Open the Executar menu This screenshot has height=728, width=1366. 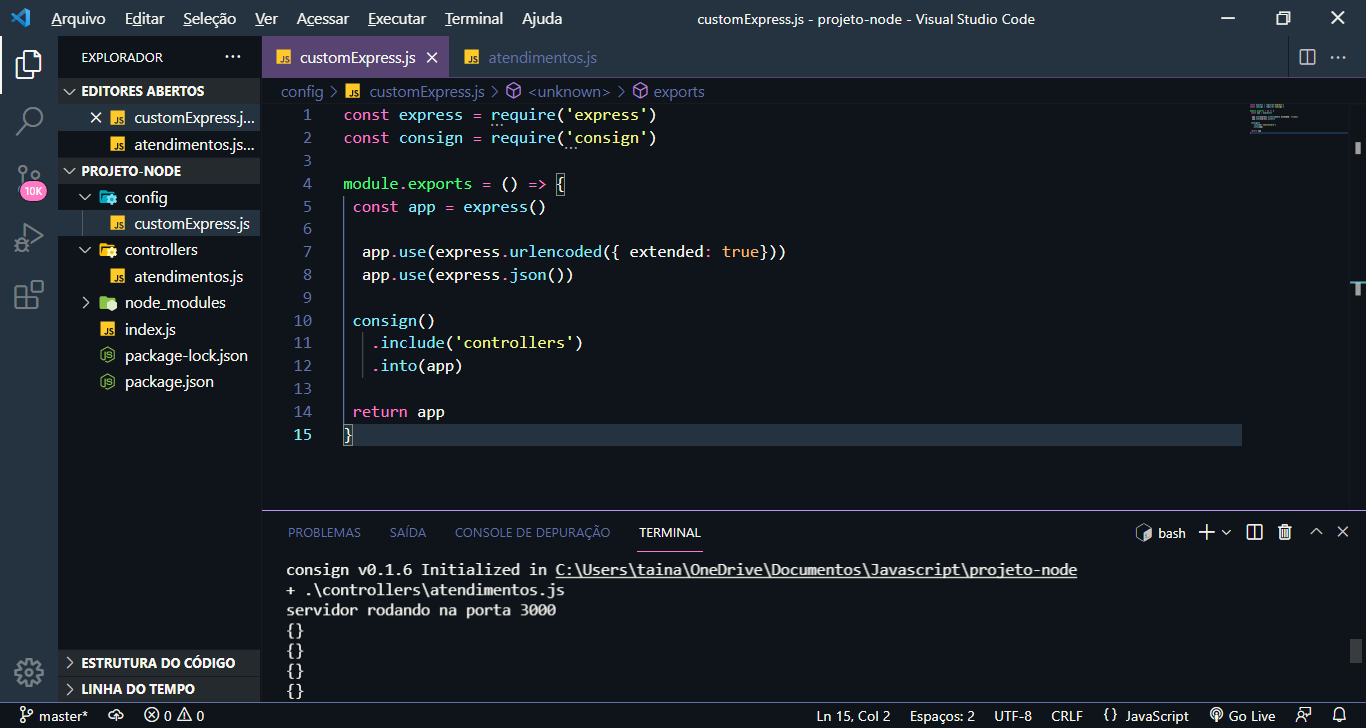pyautogui.click(x=397, y=19)
